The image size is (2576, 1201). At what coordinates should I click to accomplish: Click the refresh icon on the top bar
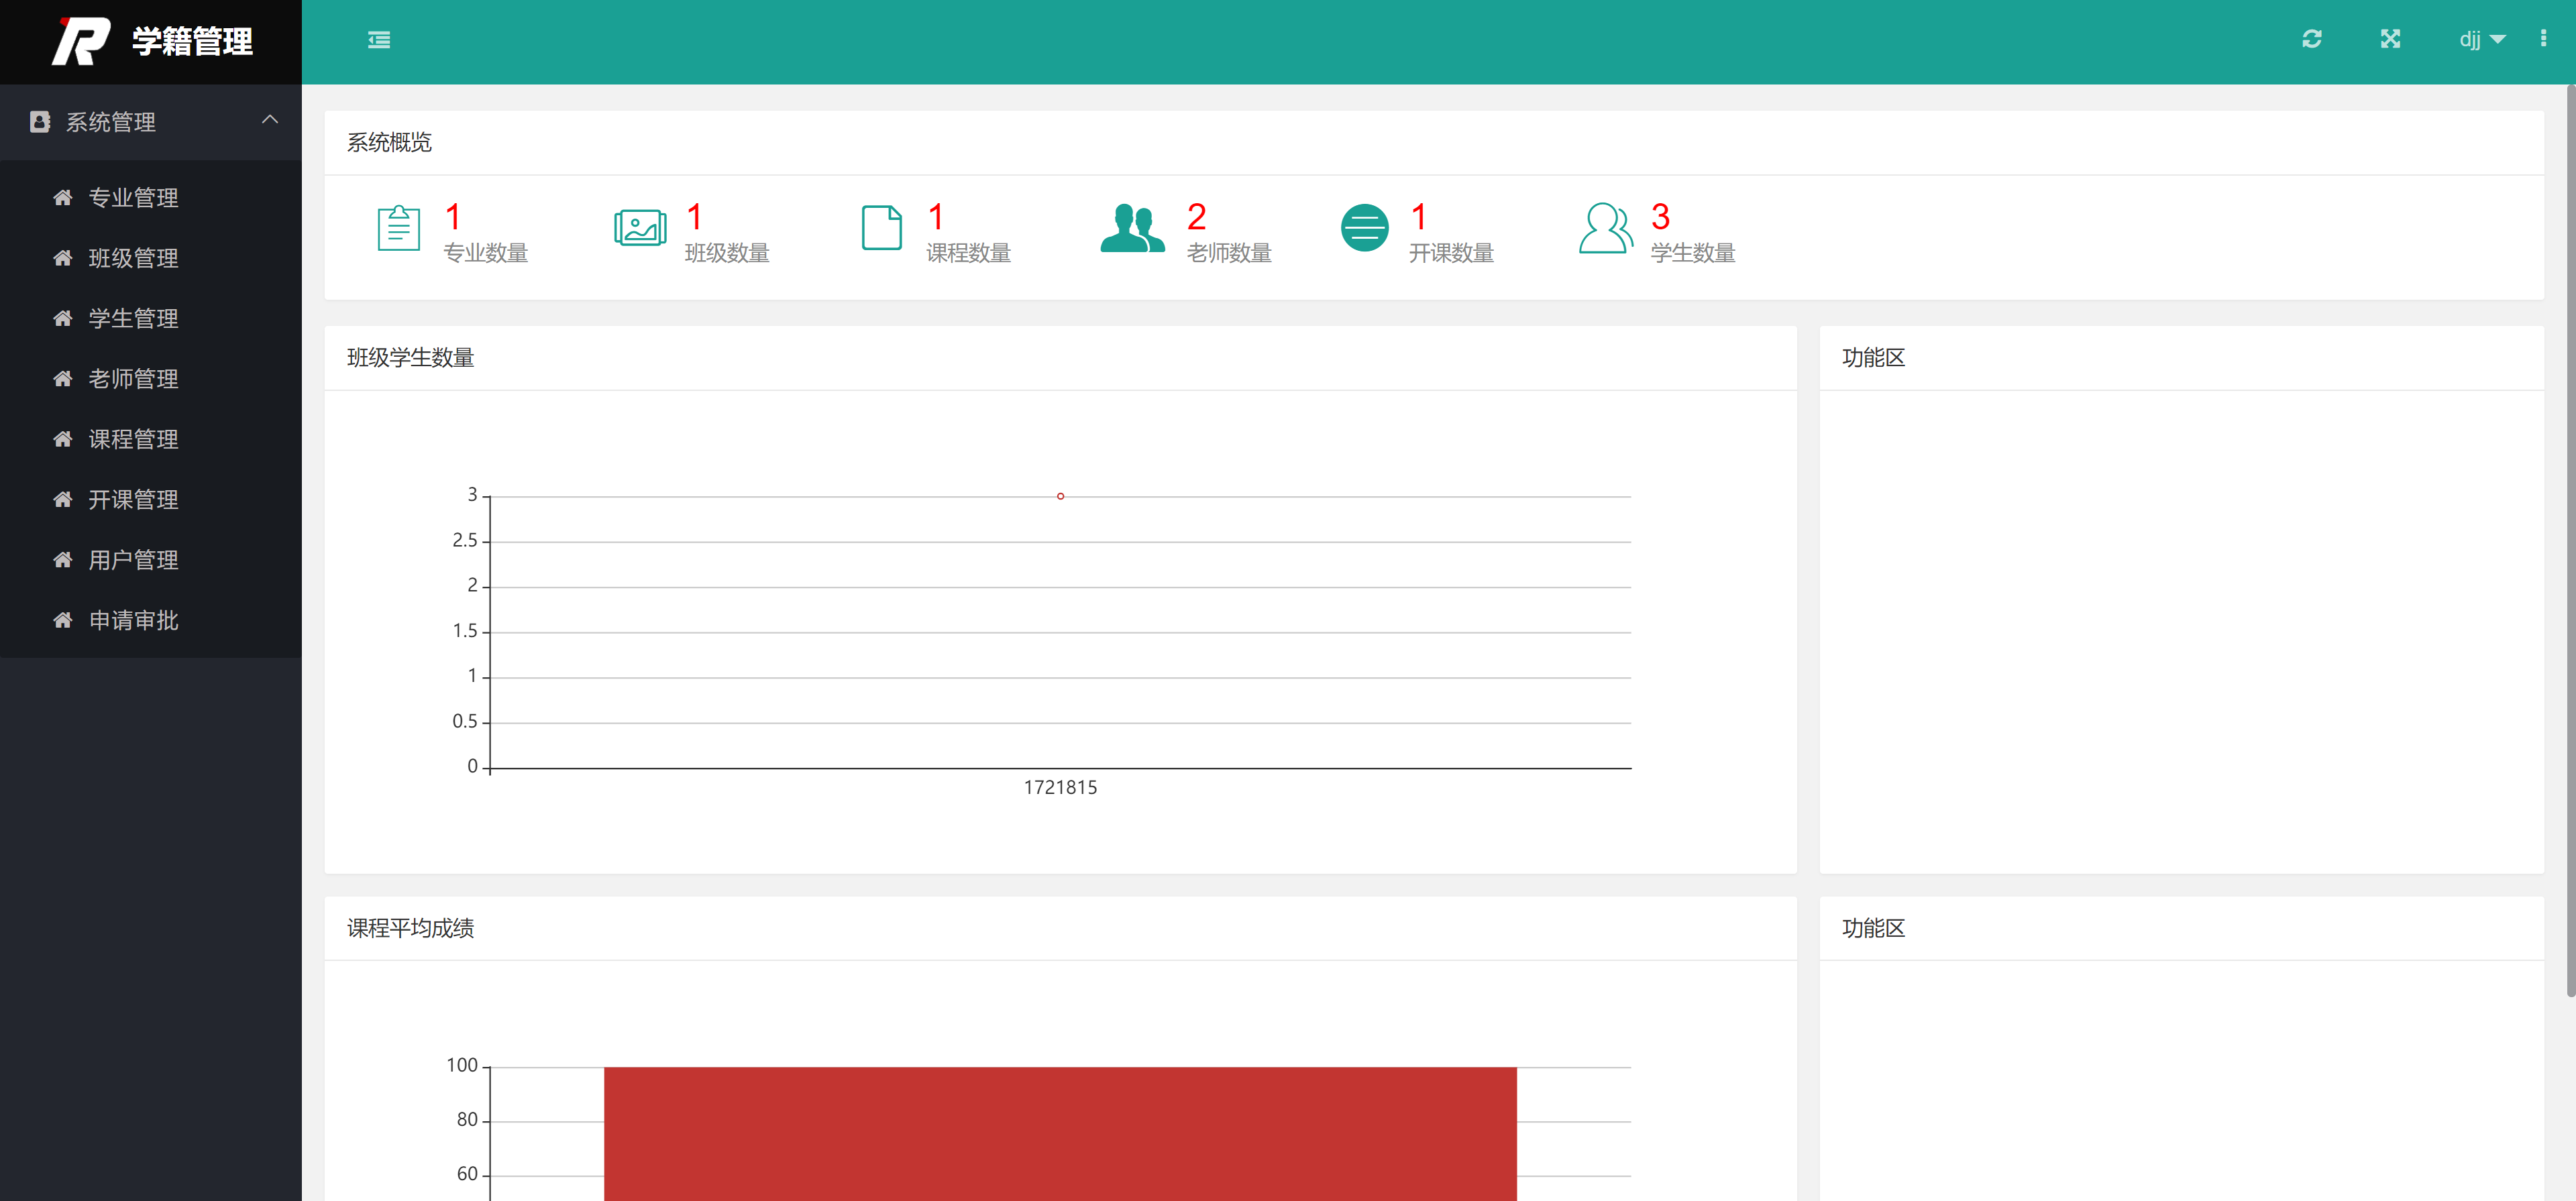coord(2312,40)
